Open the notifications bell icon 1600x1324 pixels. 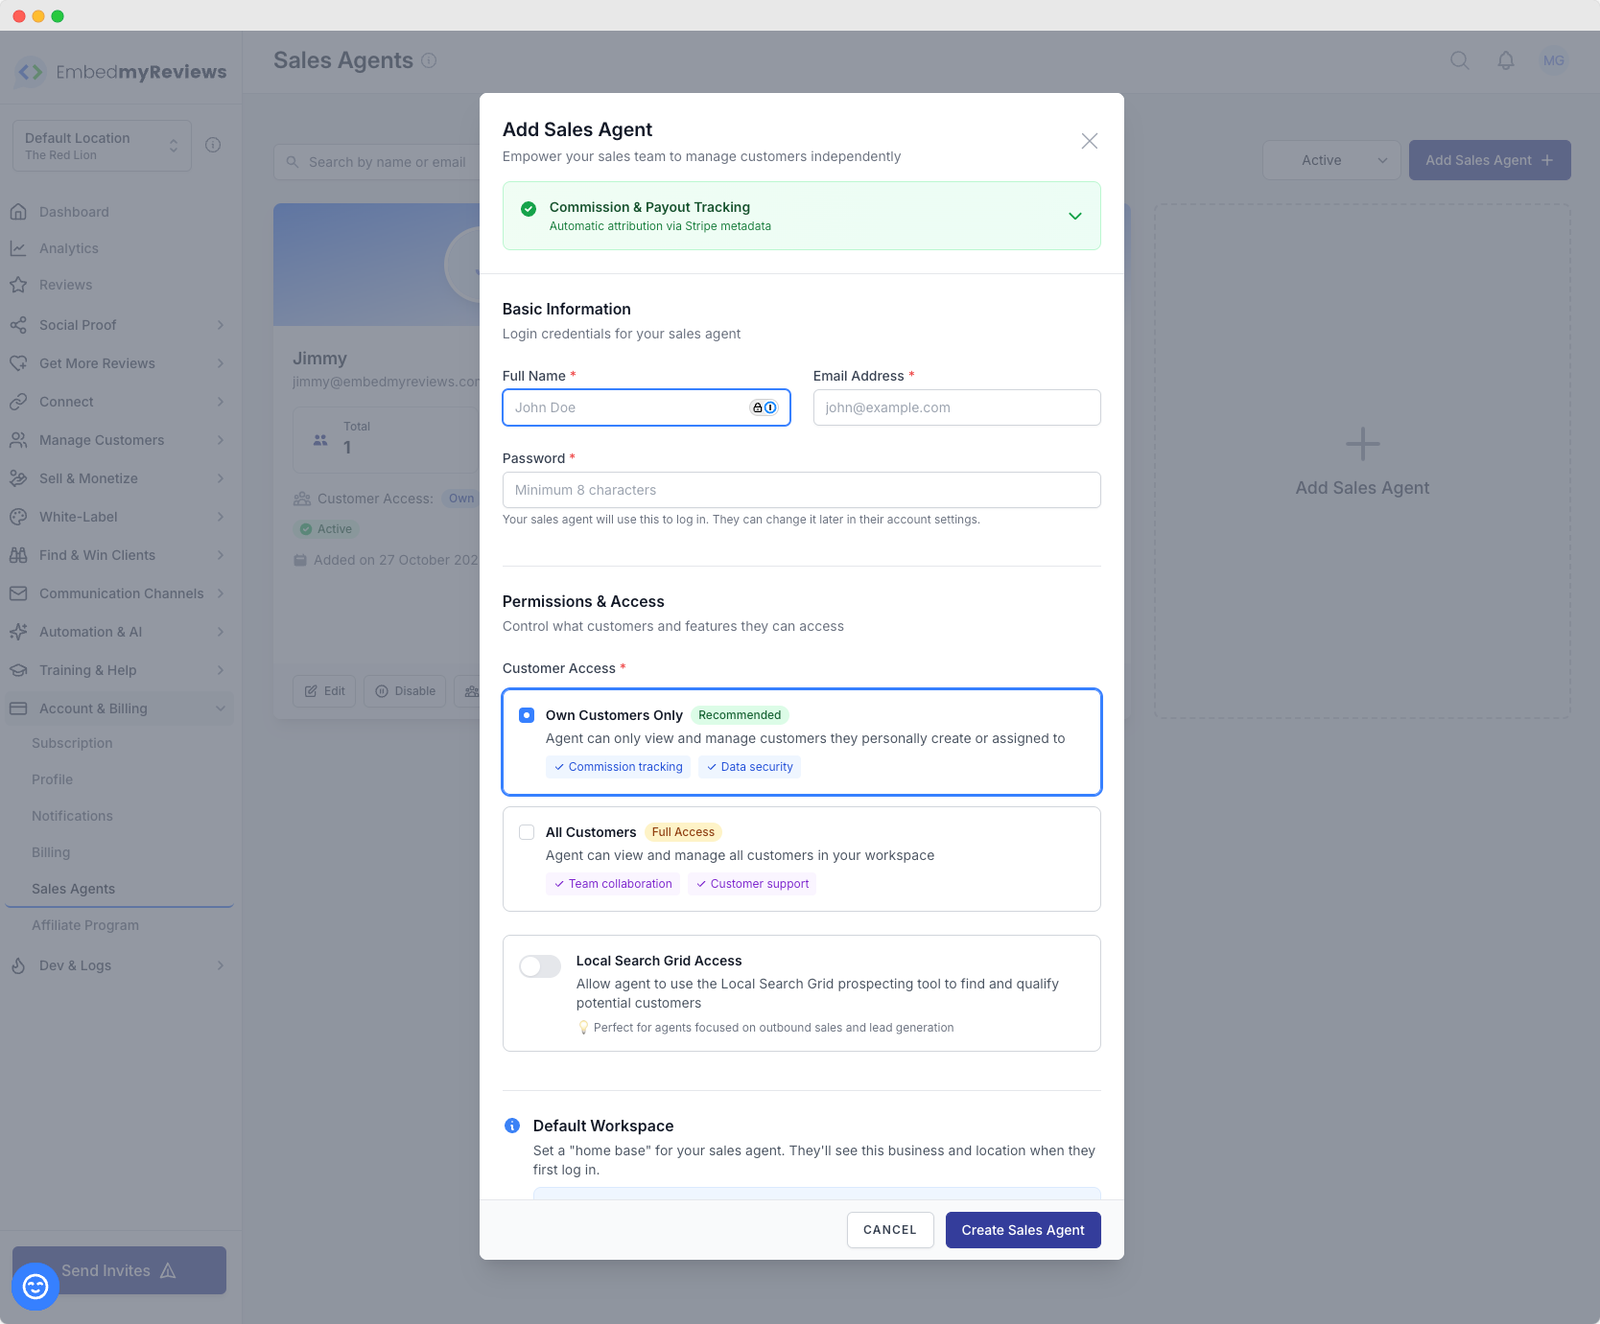[1505, 60]
